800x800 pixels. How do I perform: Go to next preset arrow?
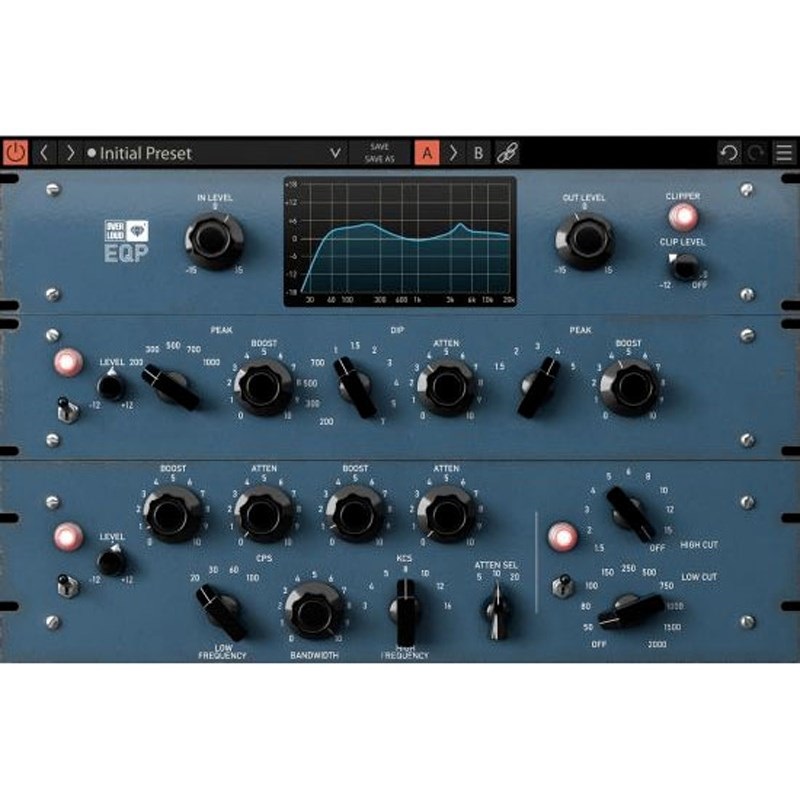(70, 153)
